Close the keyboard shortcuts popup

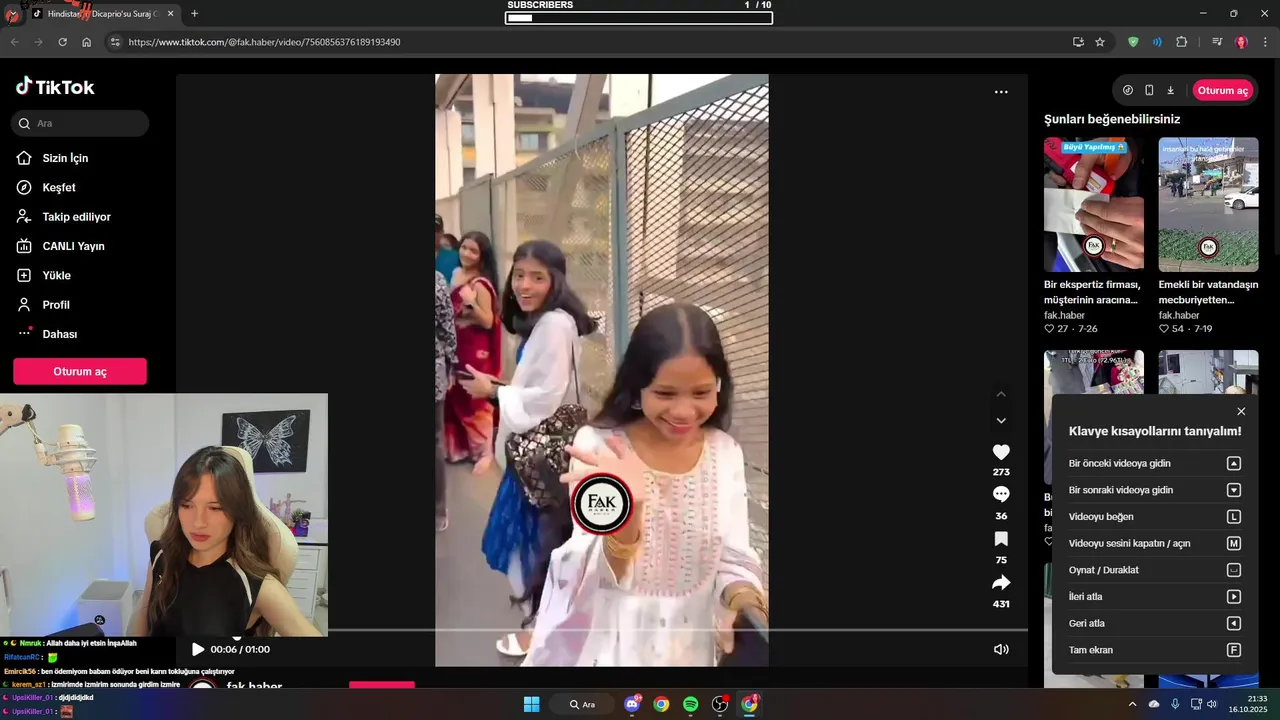click(x=1241, y=411)
